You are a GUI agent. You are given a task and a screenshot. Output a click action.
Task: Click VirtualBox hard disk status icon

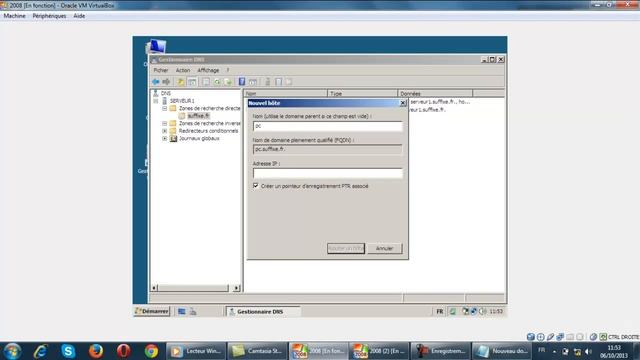pos(531,337)
